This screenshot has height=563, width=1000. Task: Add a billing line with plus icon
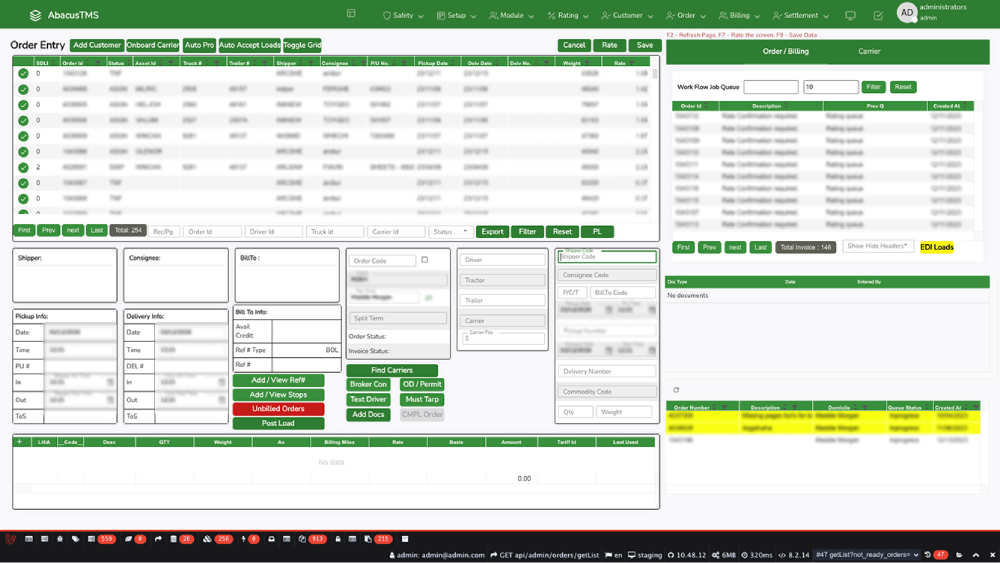19,441
